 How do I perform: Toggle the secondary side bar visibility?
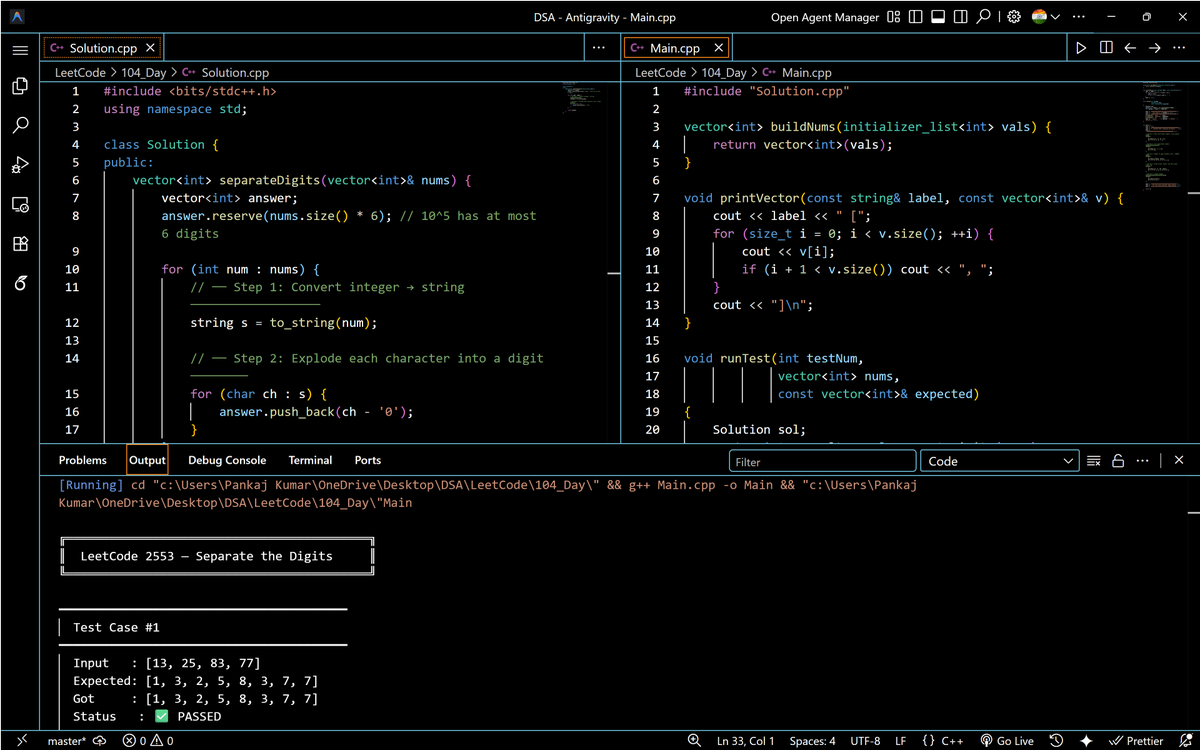[961, 17]
